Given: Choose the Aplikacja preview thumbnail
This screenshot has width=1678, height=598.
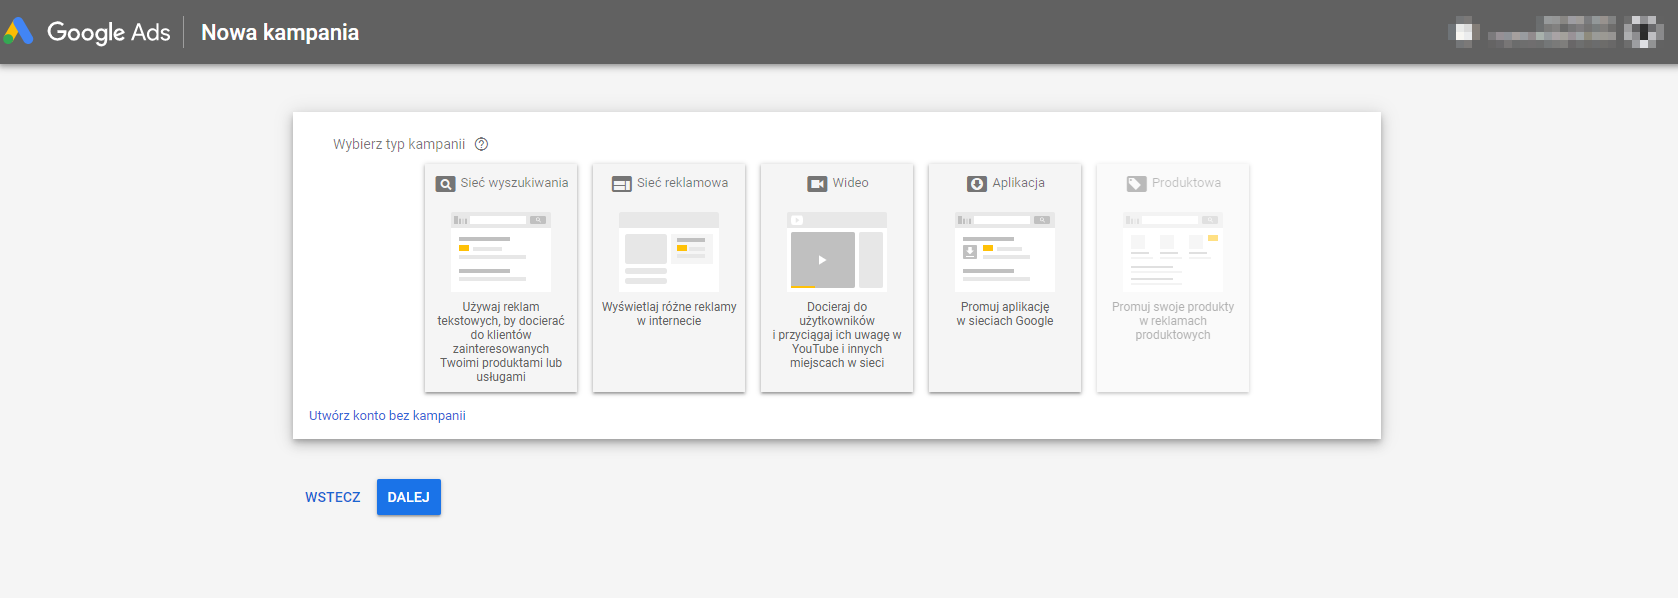Looking at the screenshot, I should (x=1005, y=251).
